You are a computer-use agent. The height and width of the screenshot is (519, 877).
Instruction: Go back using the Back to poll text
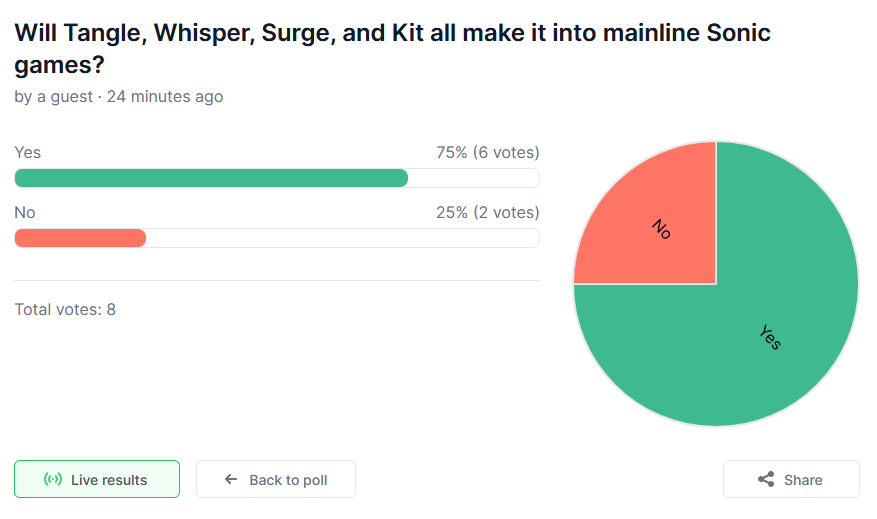point(288,480)
